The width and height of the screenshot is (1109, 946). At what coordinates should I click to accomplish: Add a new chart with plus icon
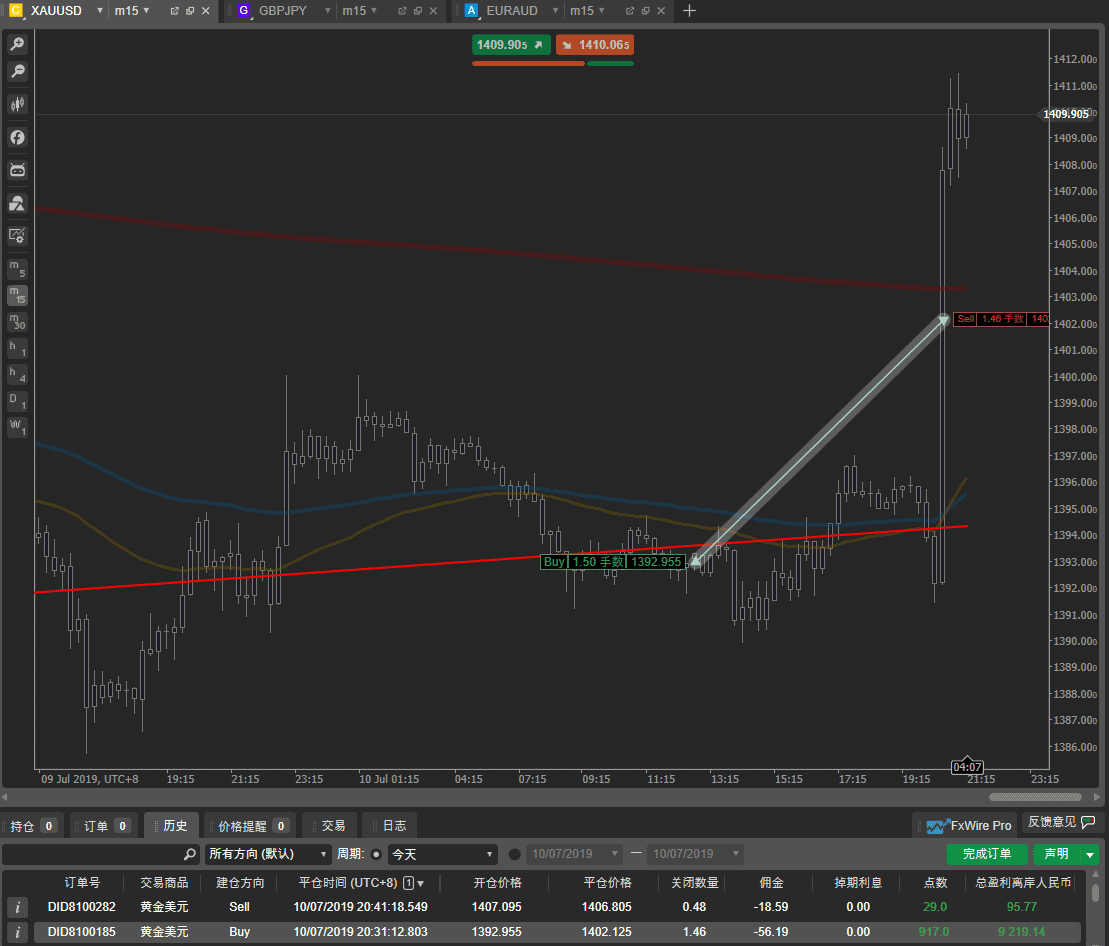689,11
